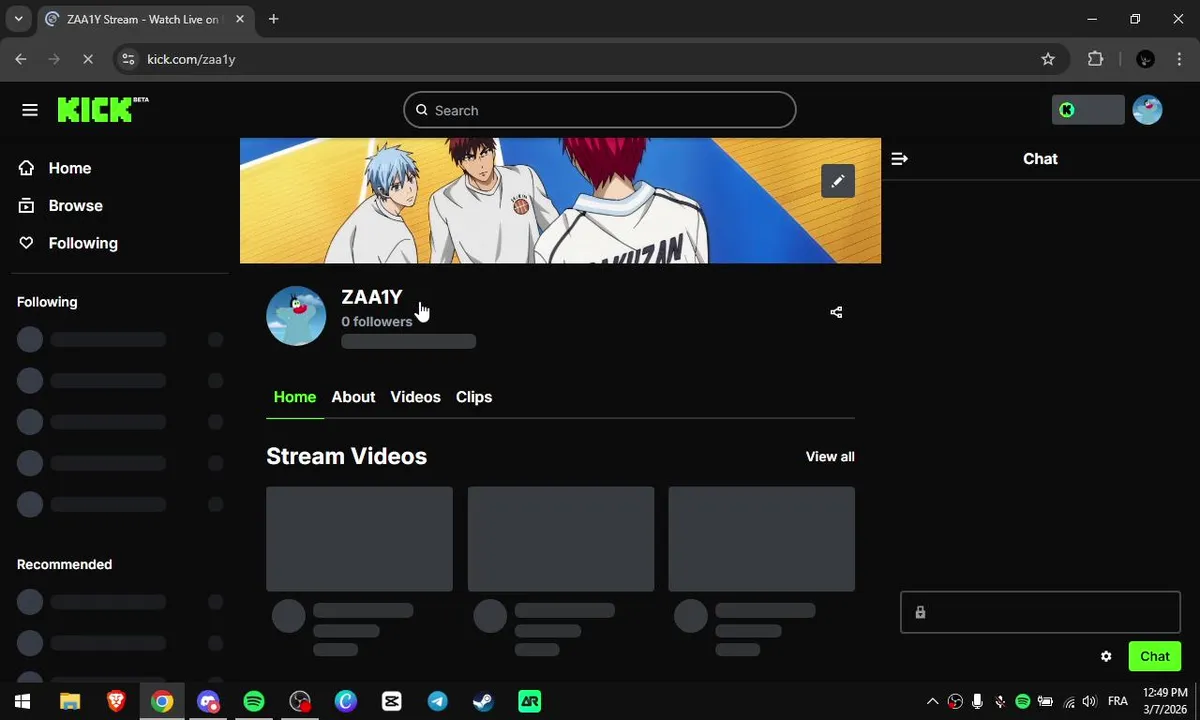The image size is (1200, 720).
Task: Open the tab search dropdown arrow
Action: tap(18, 19)
